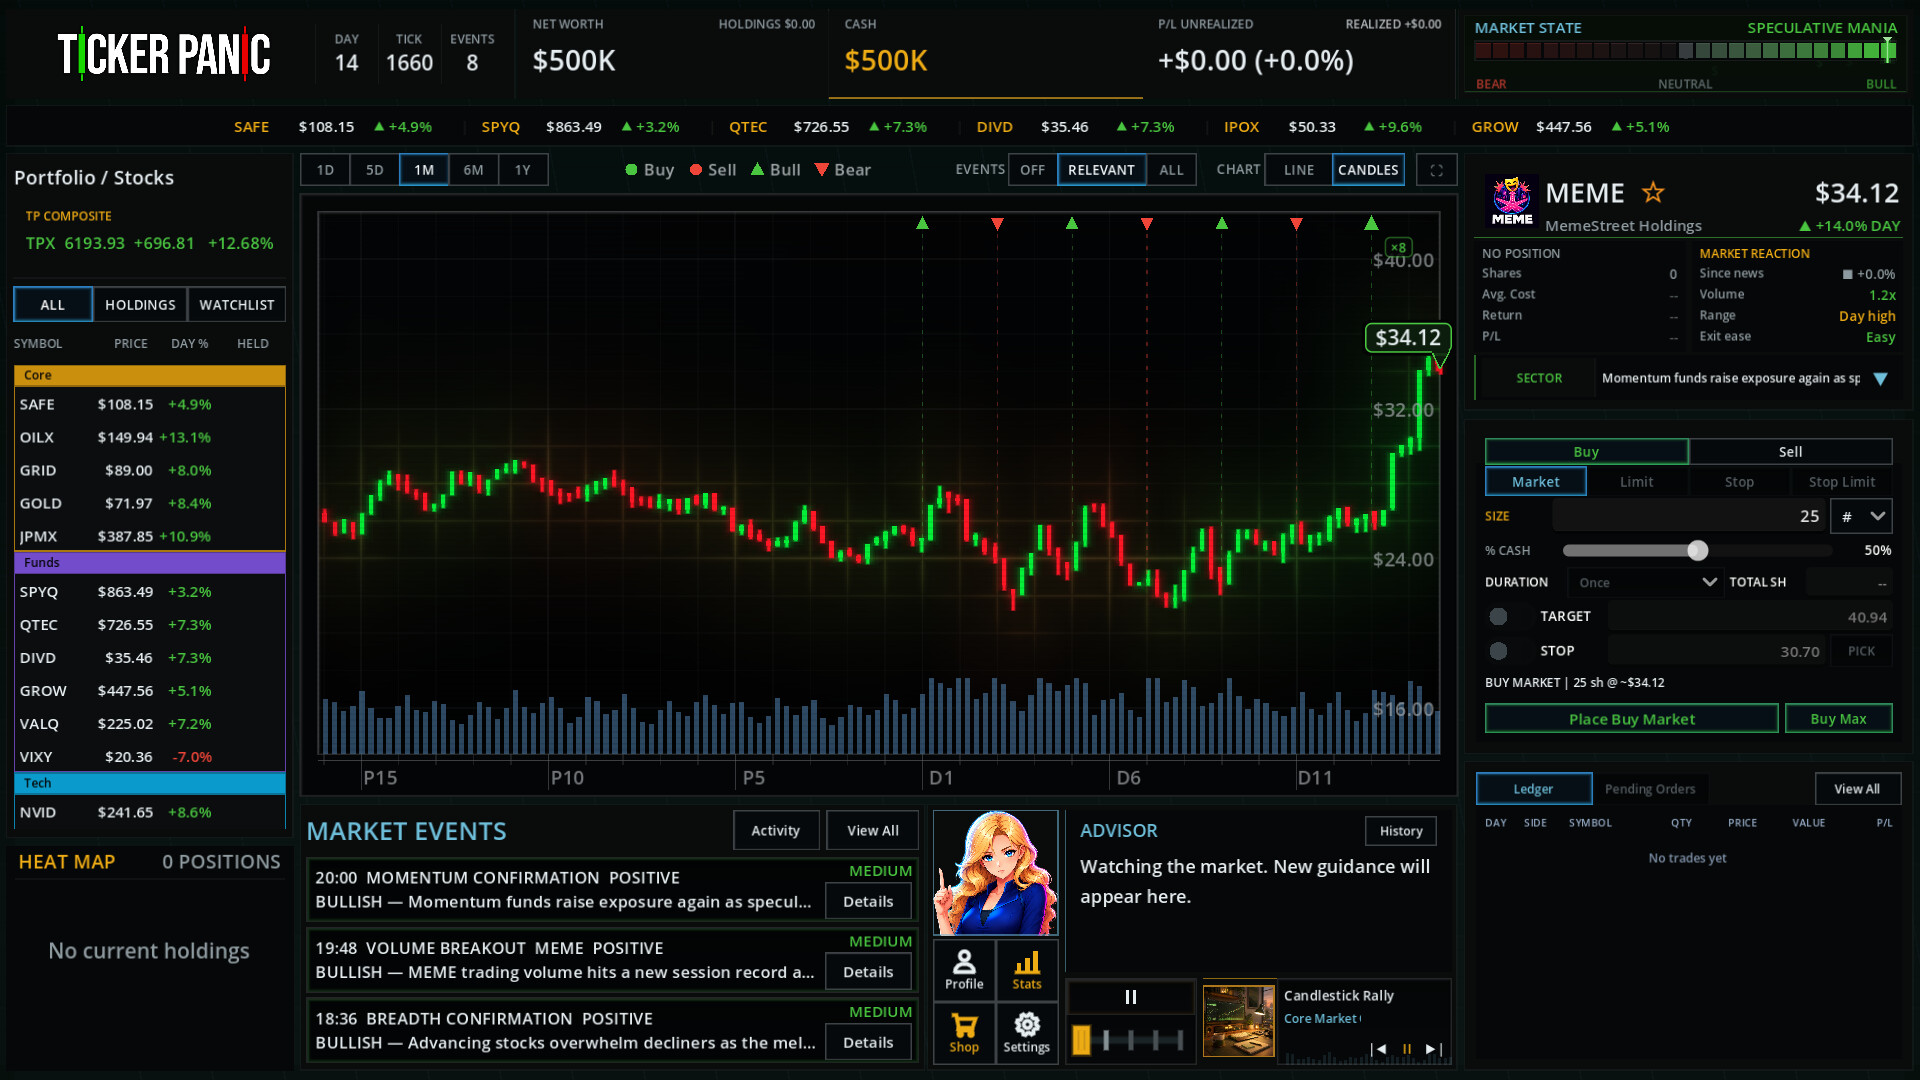
Task: Expand the SECTOR news arrow
Action: [x=1880, y=379]
